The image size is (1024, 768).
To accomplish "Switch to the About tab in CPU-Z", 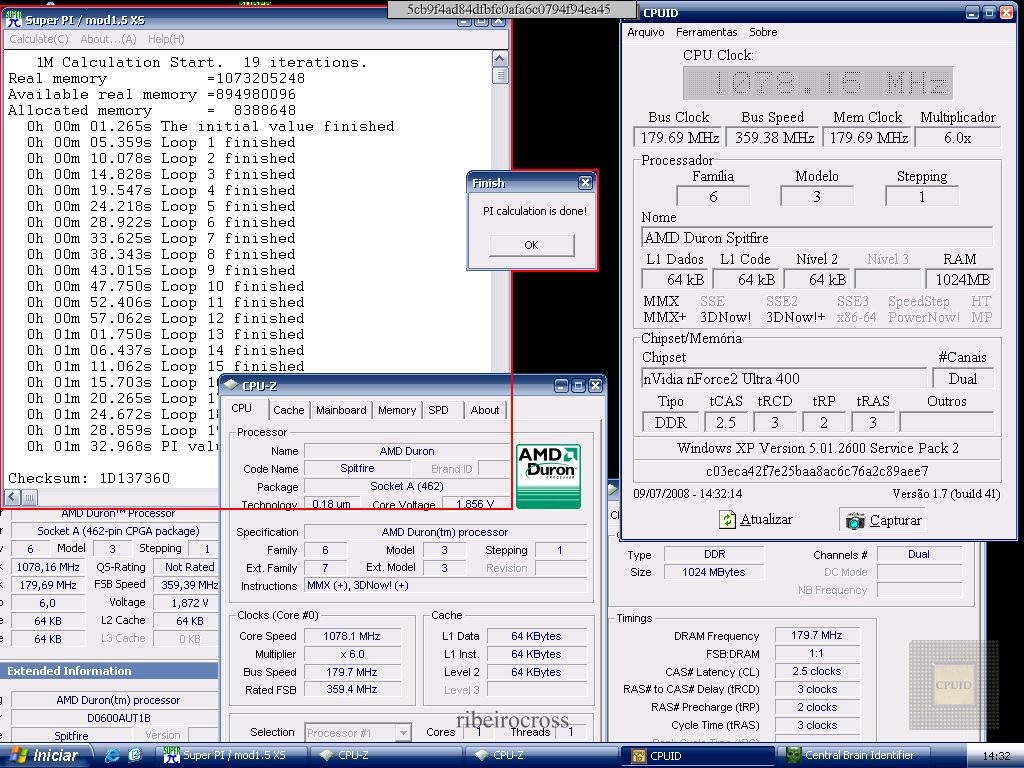I will click(x=485, y=410).
